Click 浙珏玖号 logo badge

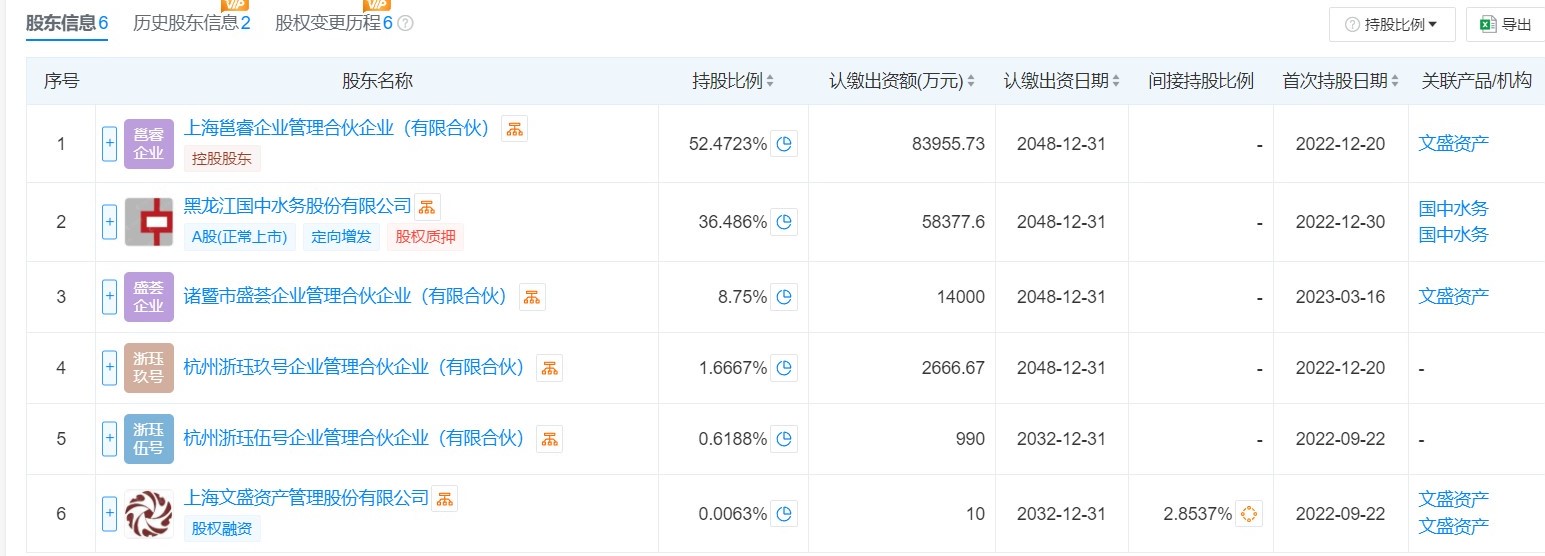tap(149, 368)
